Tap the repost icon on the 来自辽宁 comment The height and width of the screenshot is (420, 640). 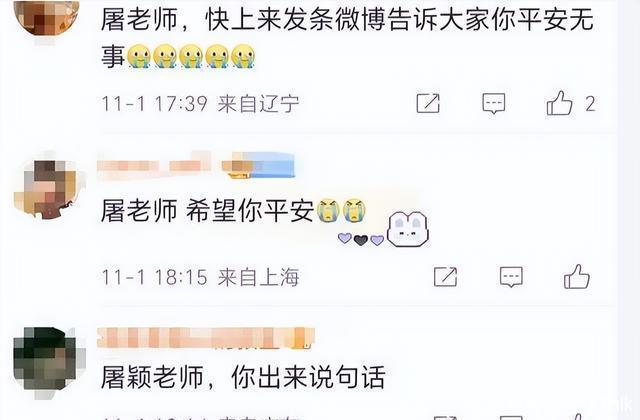coord(428,103)
